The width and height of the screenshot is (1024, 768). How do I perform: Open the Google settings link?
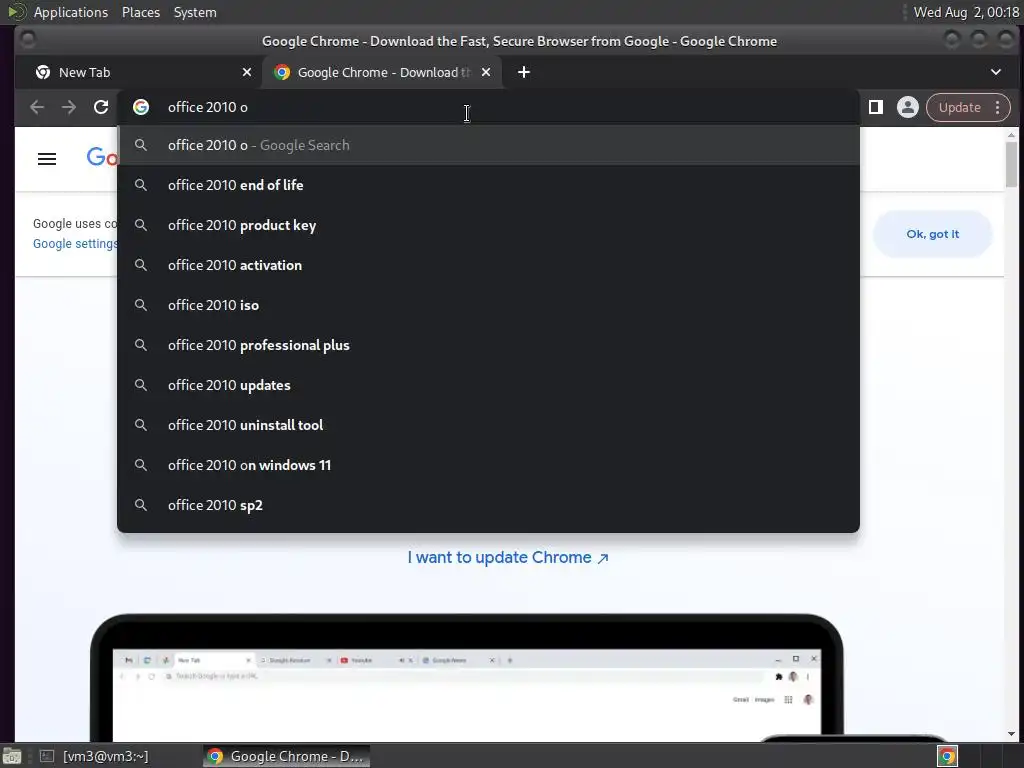click(x=75, y=244)
